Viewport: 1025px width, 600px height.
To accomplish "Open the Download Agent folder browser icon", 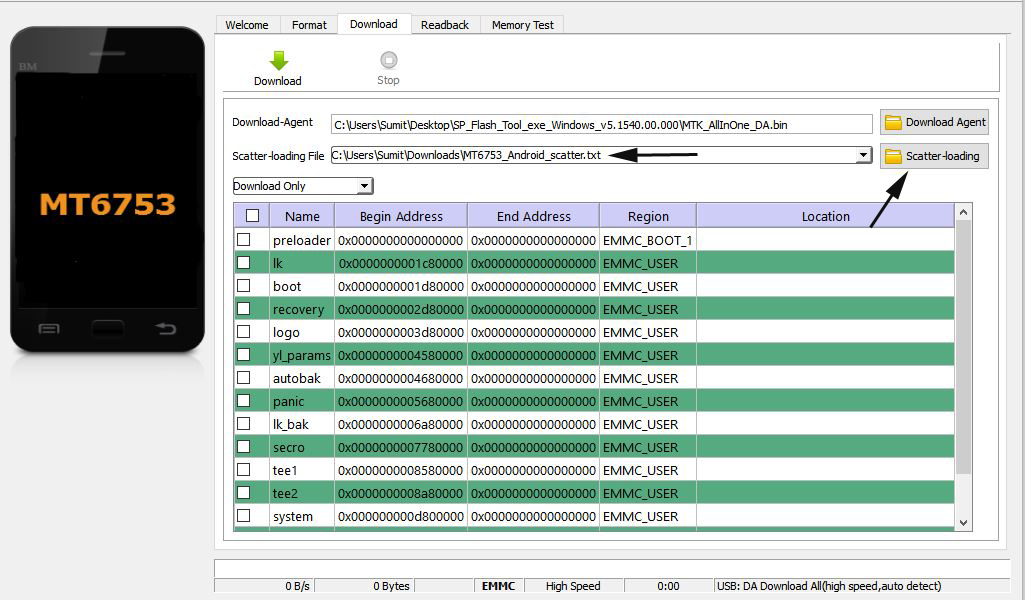I will pos(895,122).
